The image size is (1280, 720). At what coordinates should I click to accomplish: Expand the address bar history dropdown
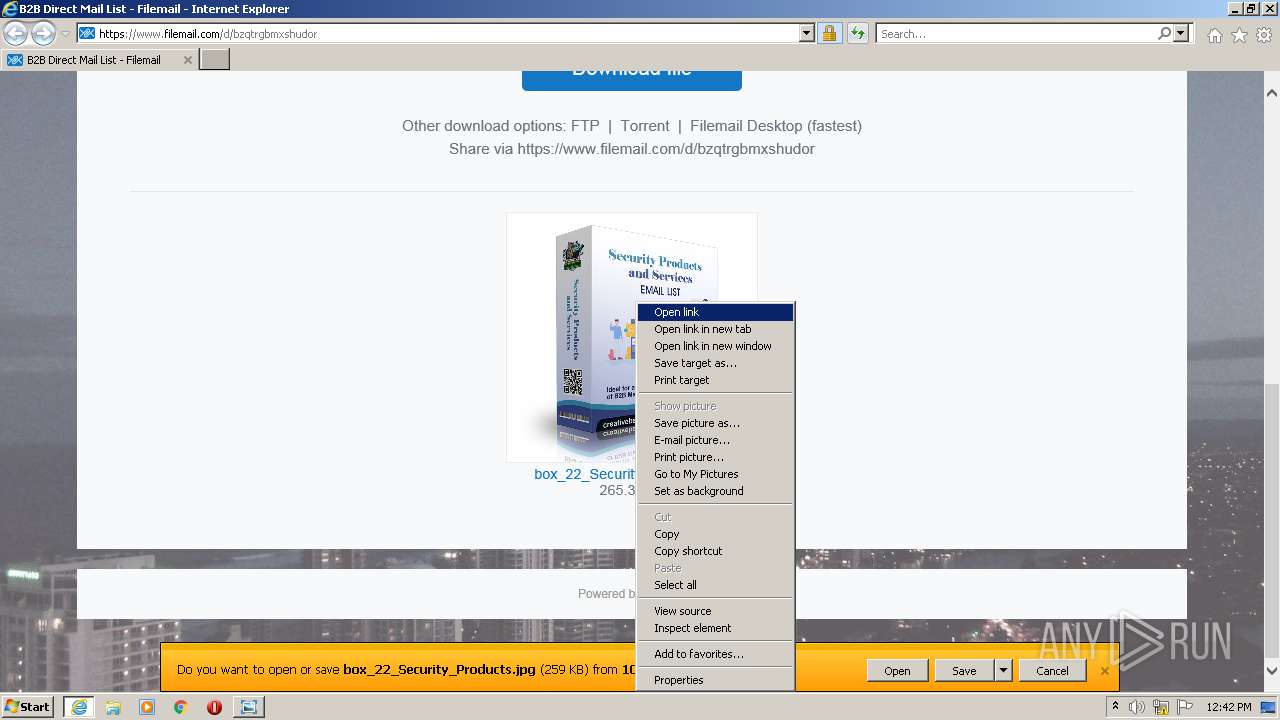tap(807, 33)
